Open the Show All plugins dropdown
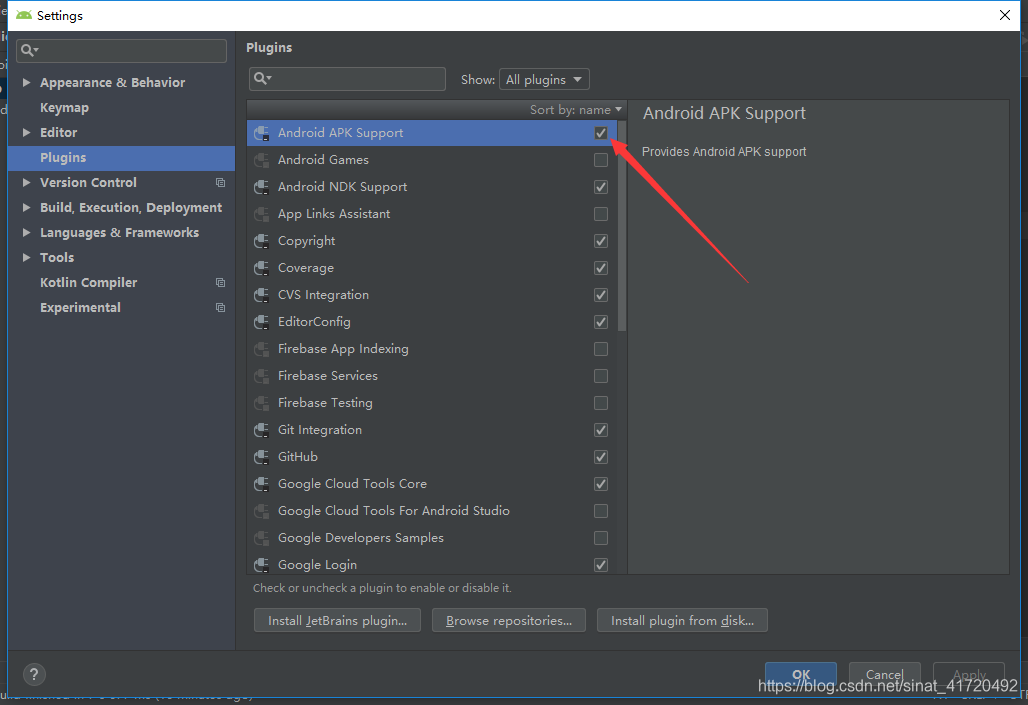 click(x=544, y=79)
